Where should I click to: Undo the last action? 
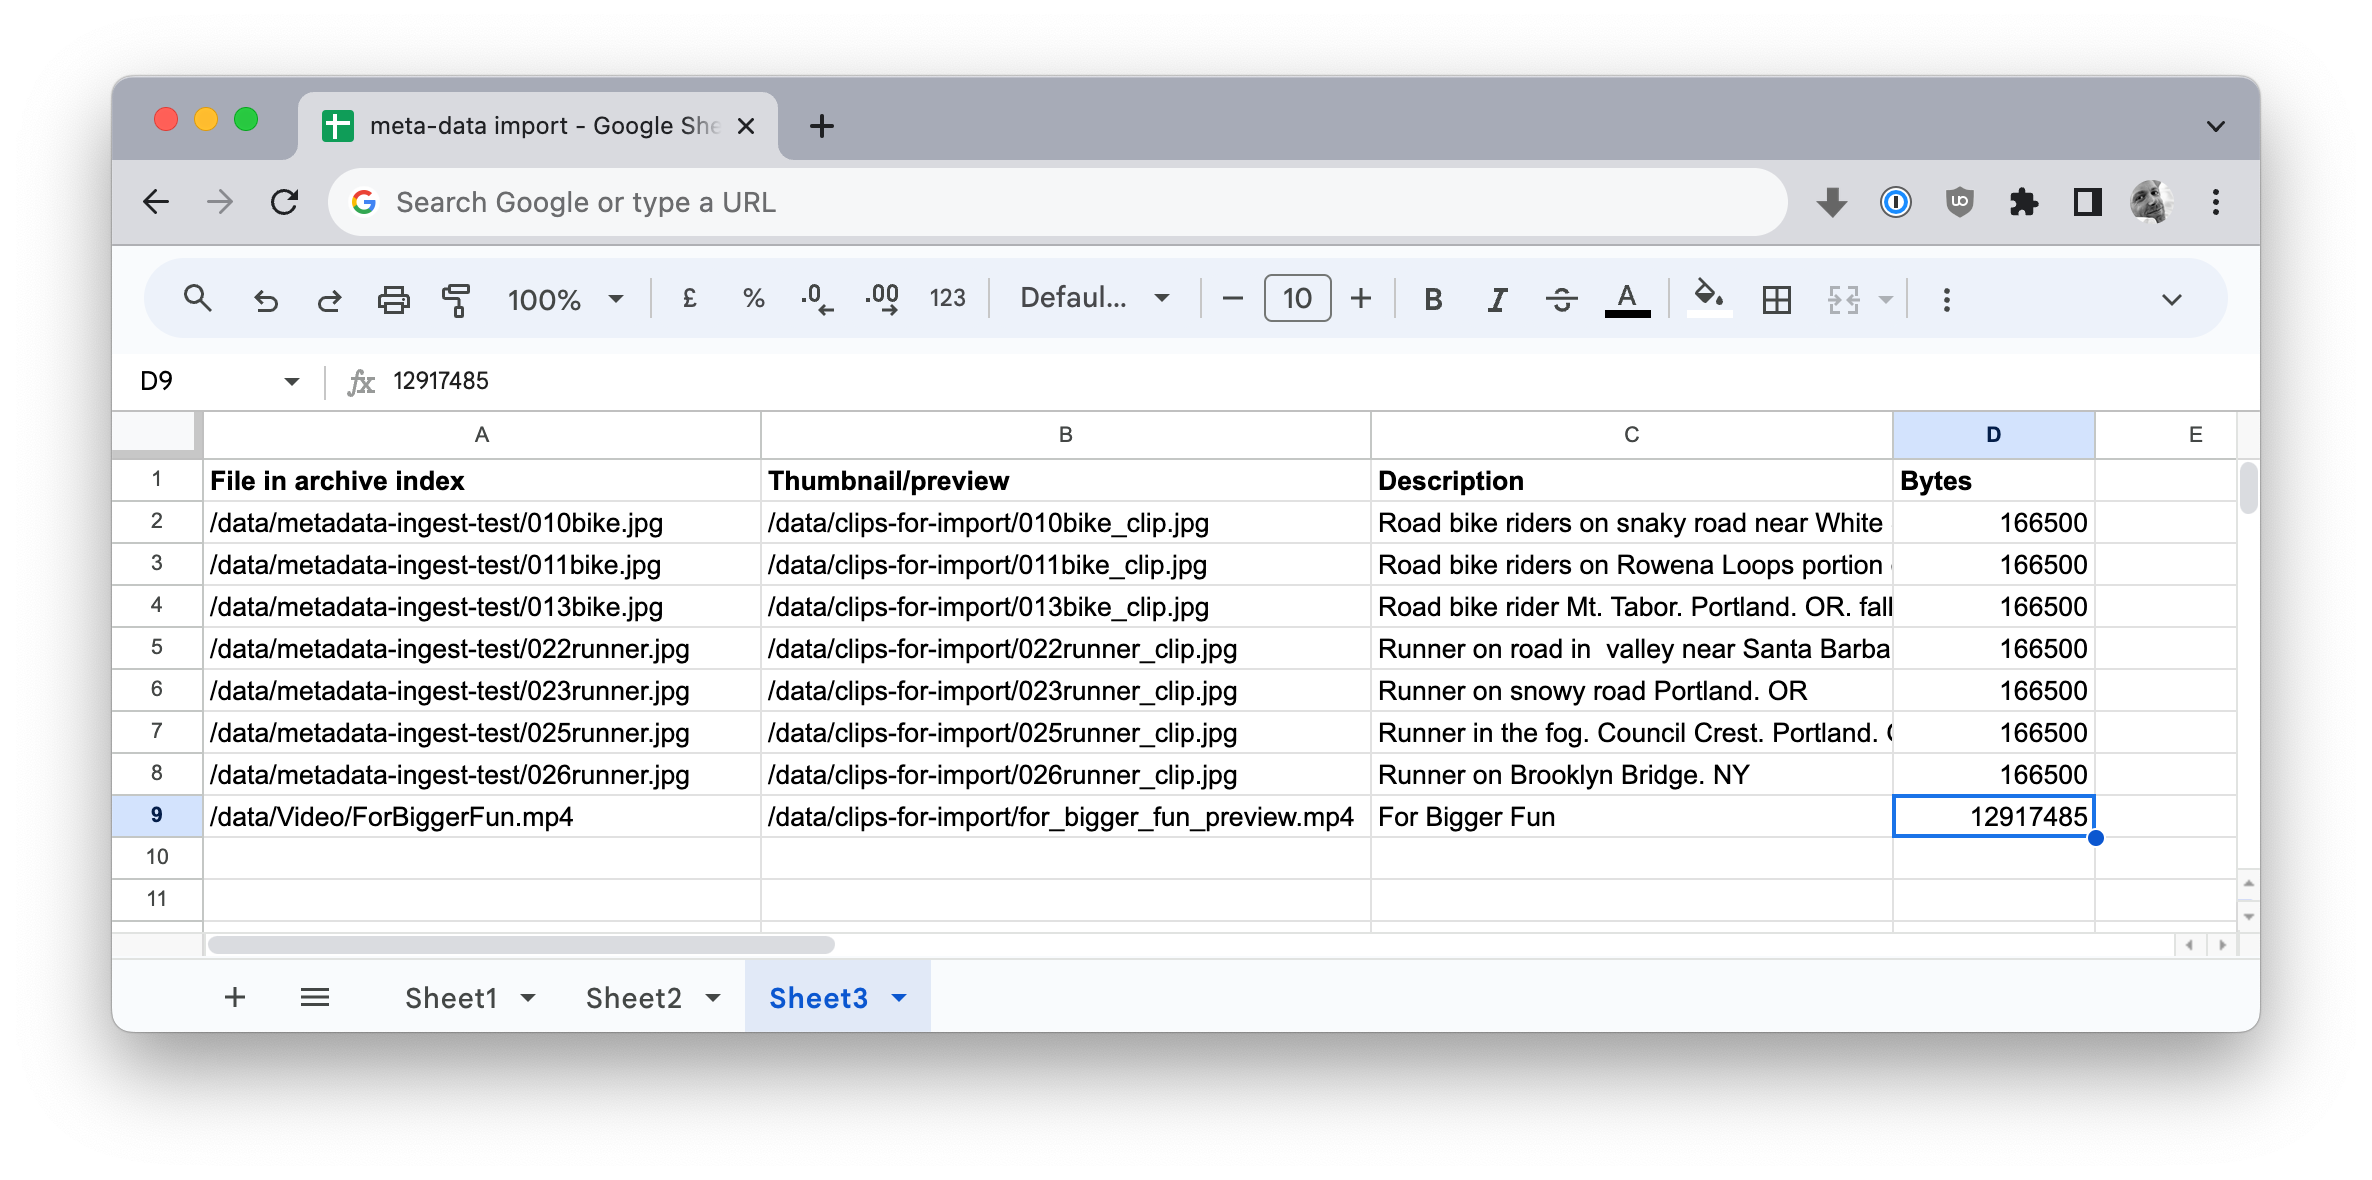(x=265, y=298)
